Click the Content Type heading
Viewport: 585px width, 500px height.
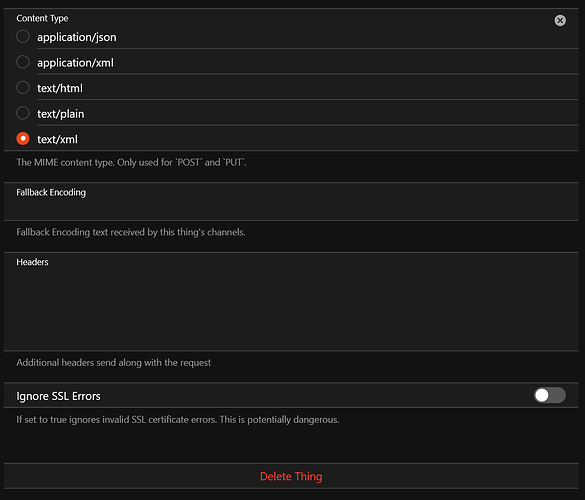42,18
